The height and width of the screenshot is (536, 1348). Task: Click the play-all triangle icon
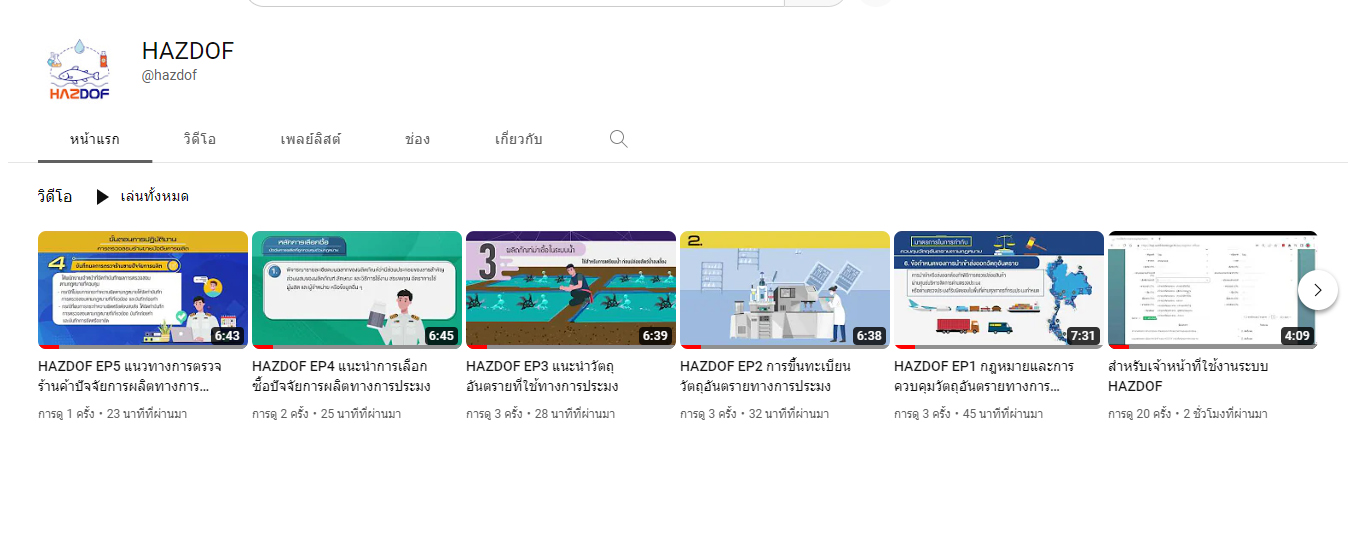coord(102,197)
